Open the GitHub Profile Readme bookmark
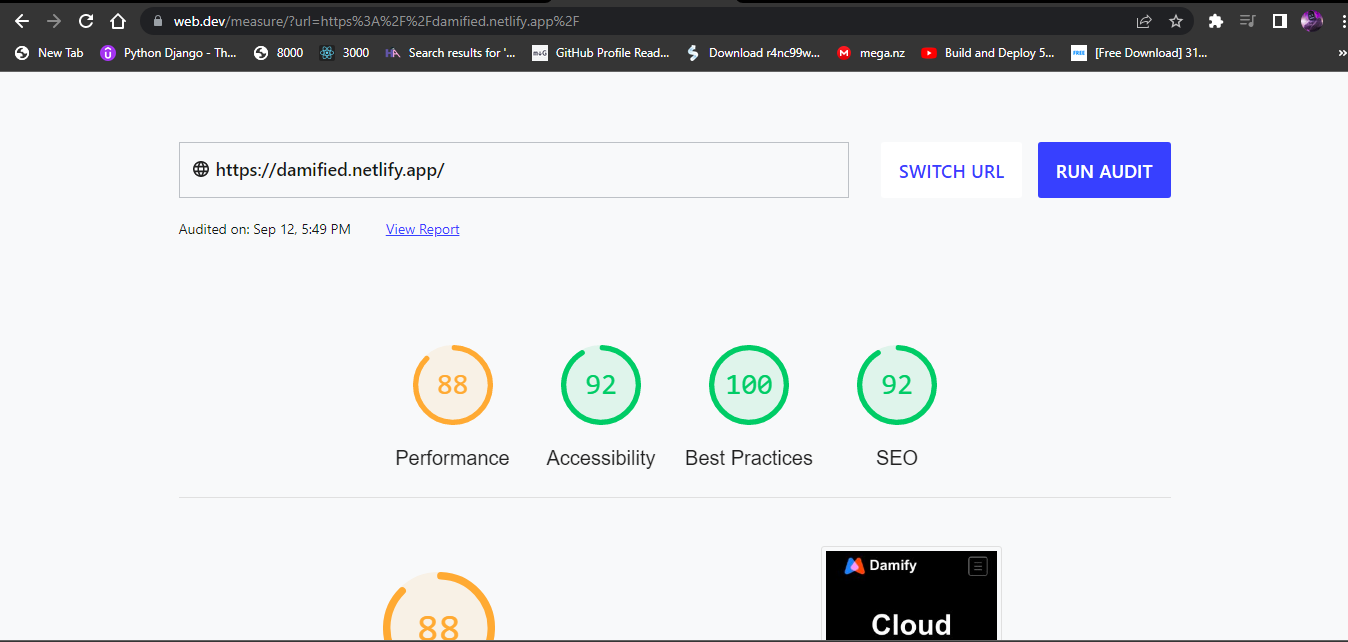This screenshot has height=642, width=1348. pos(601,53)
